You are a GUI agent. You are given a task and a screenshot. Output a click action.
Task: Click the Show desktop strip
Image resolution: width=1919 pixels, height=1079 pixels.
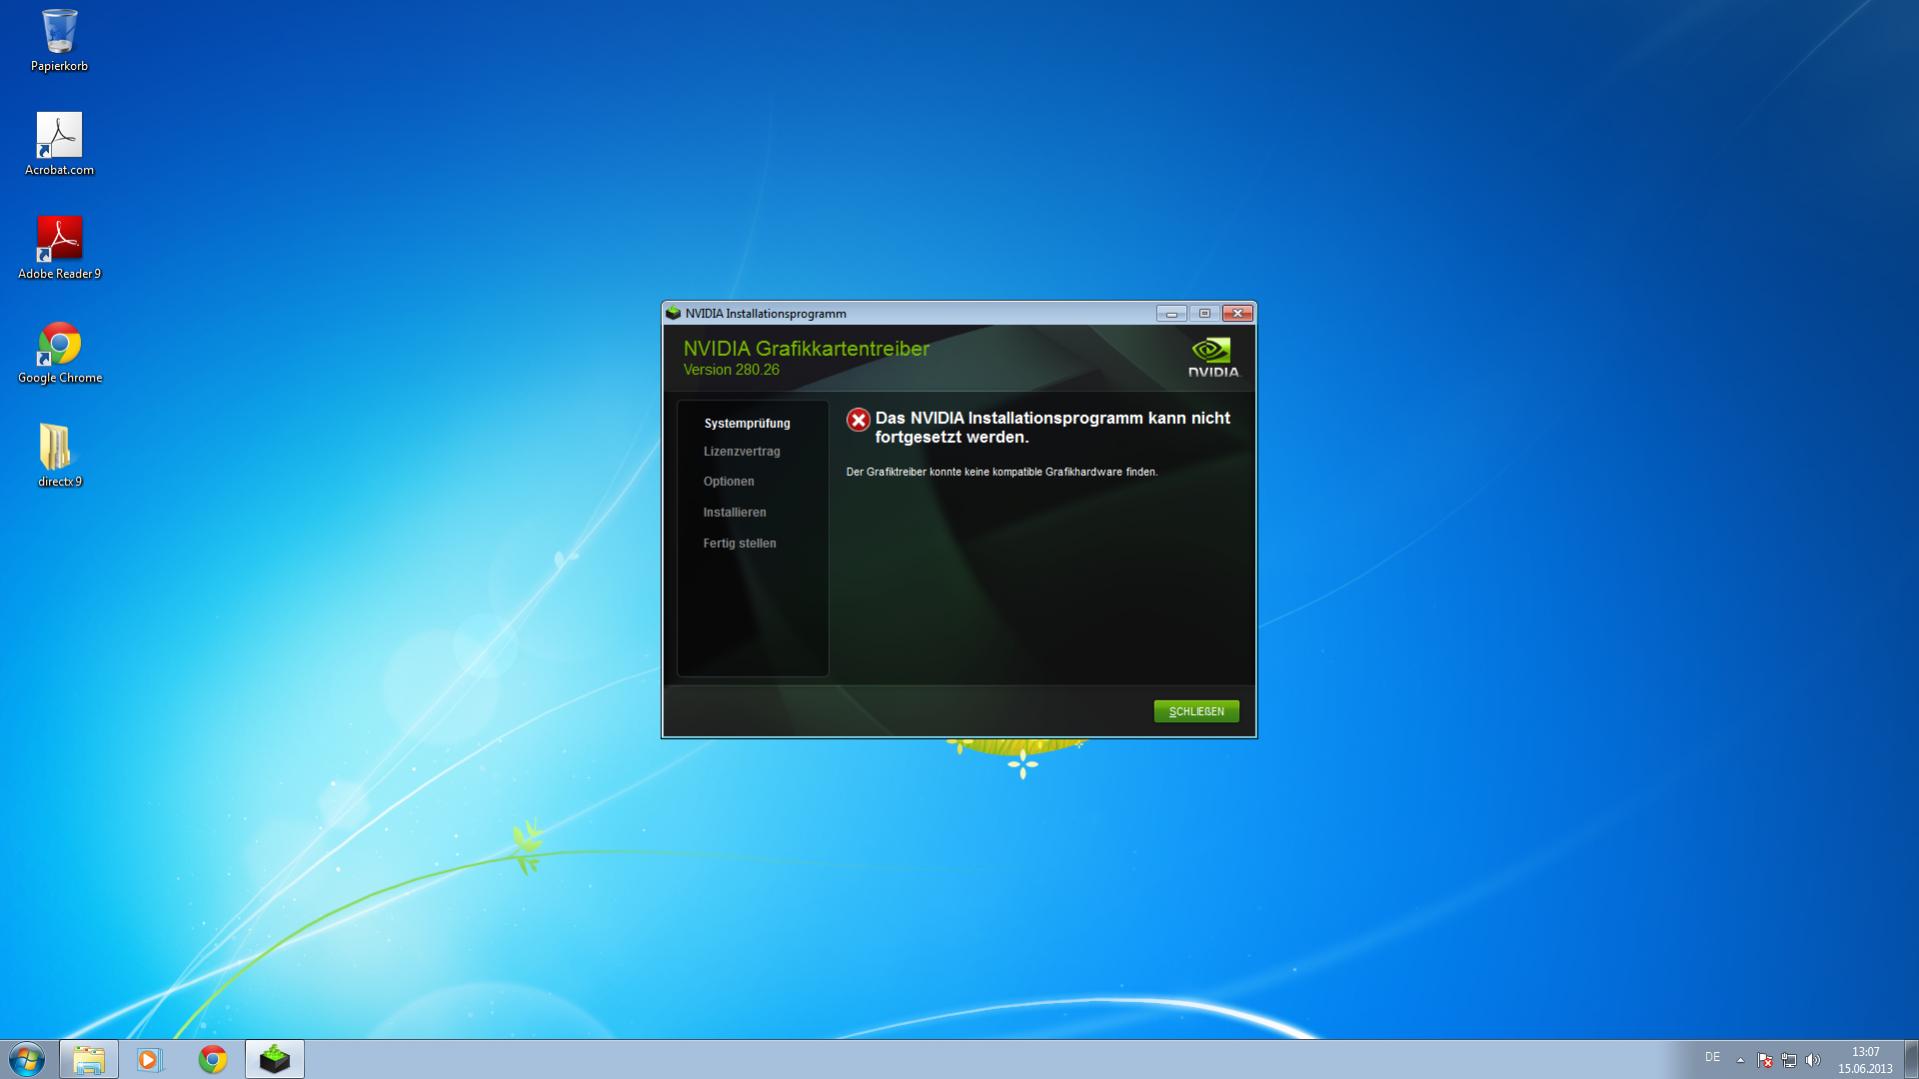point(1911,1059)
